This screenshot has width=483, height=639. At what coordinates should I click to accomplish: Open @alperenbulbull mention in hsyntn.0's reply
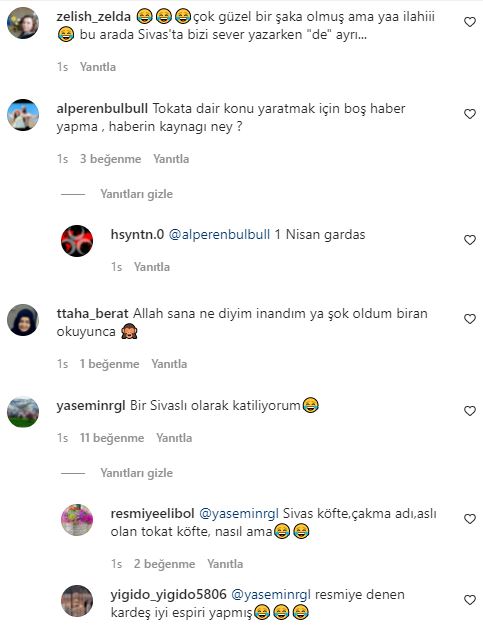(x=219, y=235)
